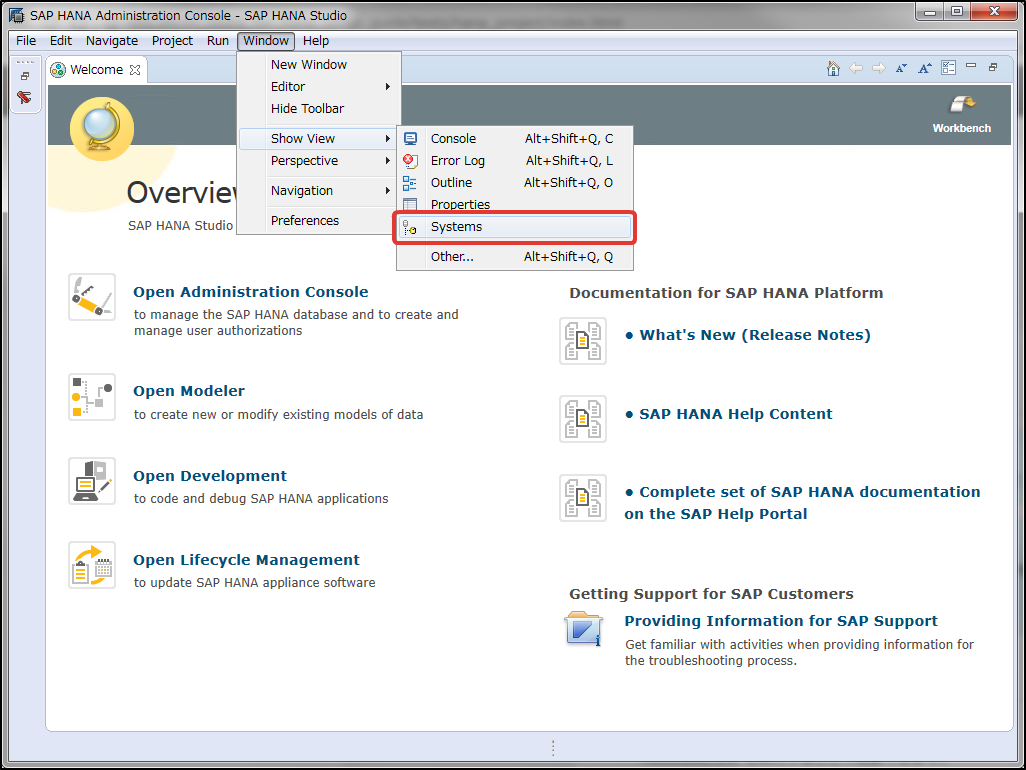Click the navigate back arrow icon
The image size is (1026, 770).
[856, 68]
